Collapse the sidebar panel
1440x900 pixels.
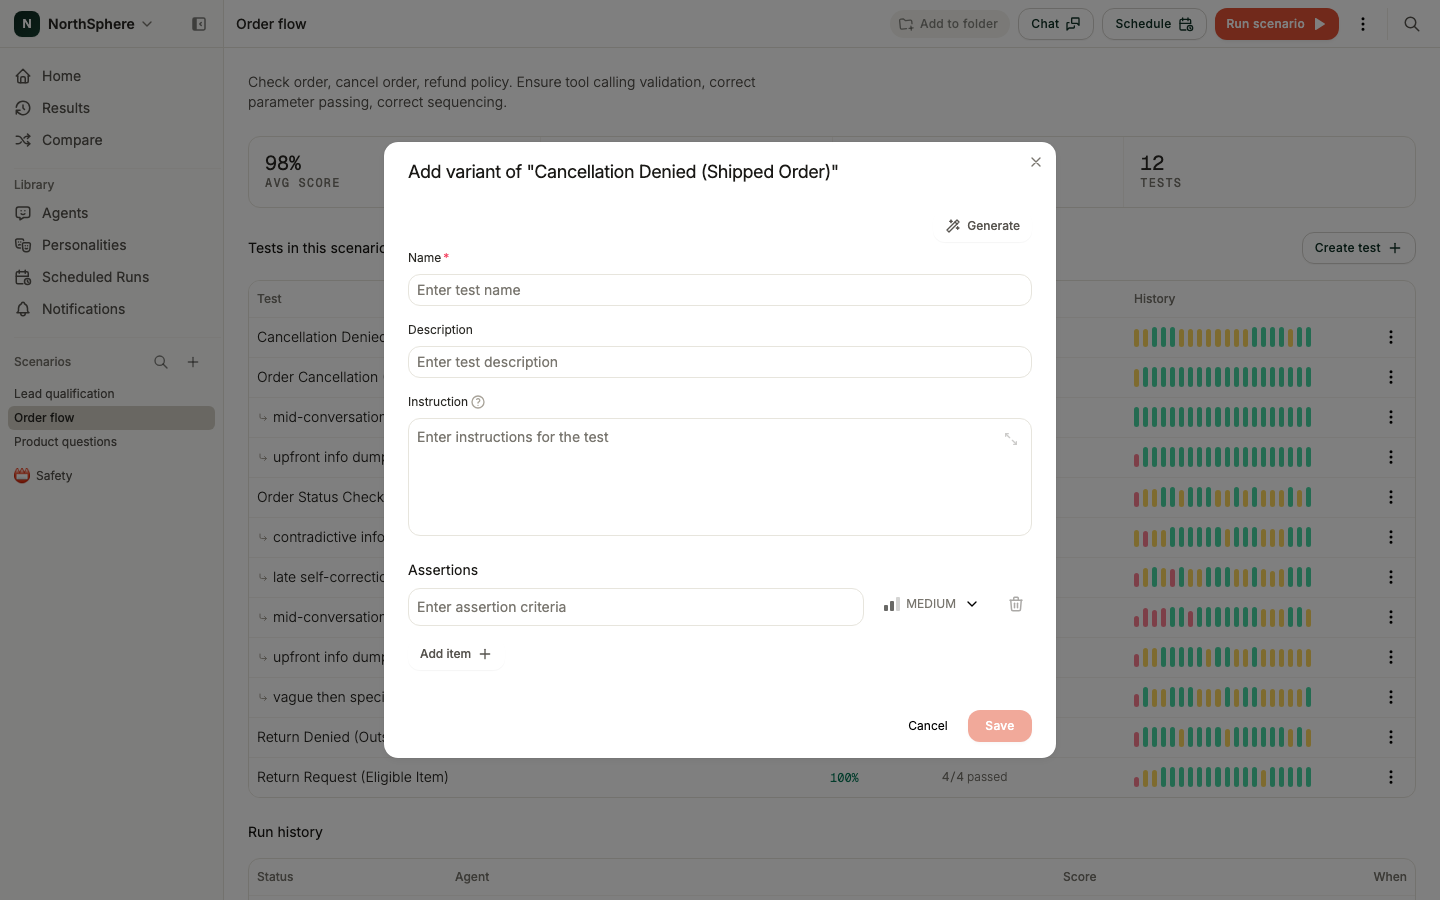[199, 24]
